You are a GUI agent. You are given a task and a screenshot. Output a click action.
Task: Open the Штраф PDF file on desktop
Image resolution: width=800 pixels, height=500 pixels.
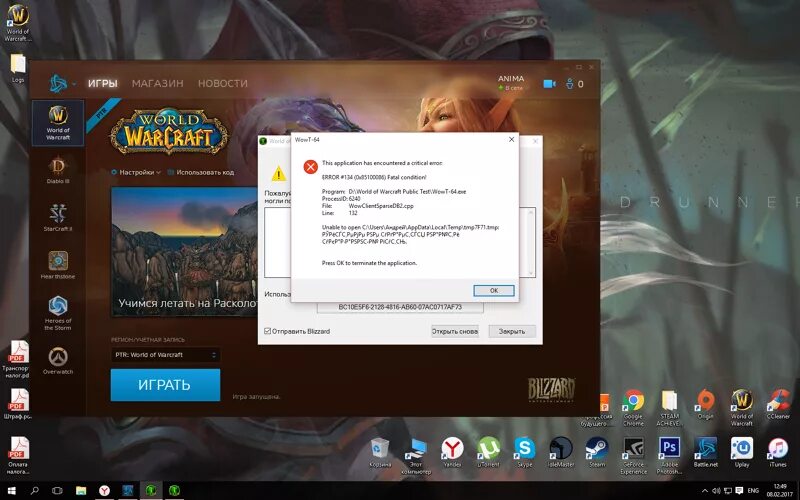17,404
